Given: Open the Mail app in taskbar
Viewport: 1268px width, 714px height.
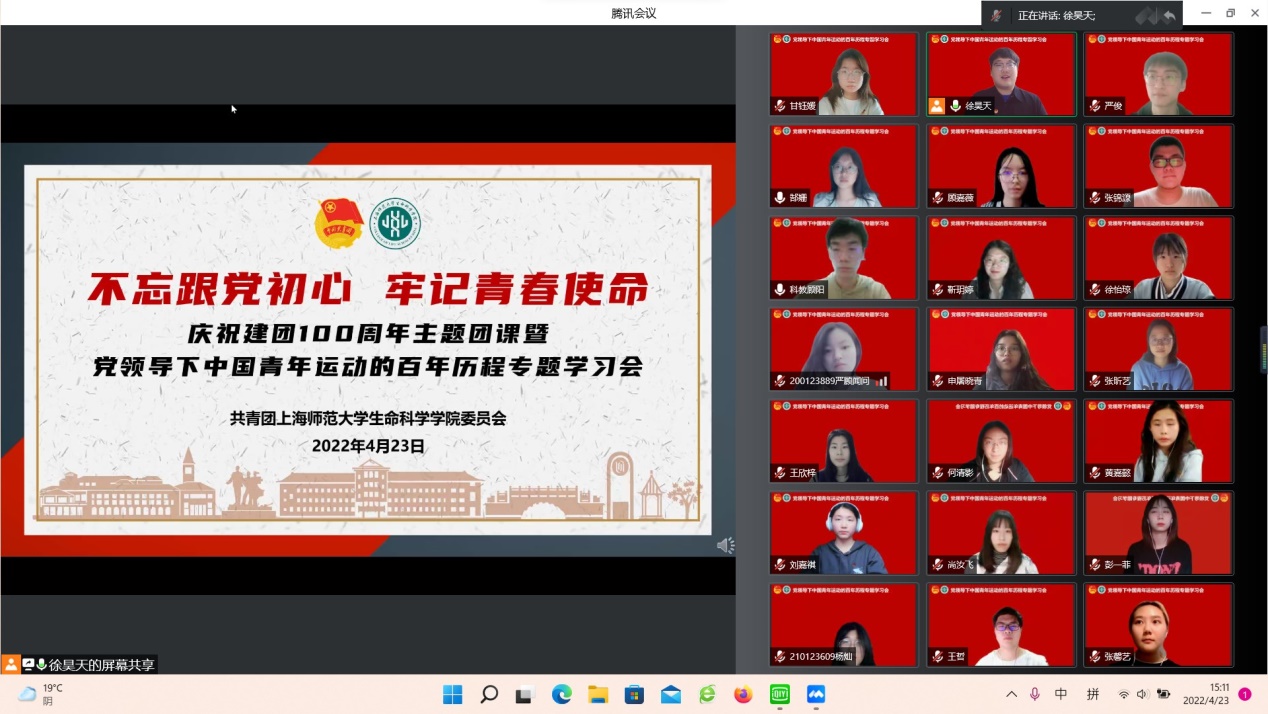Looking at the screenshot, I should pyautogui.click(x=670, y=694).
